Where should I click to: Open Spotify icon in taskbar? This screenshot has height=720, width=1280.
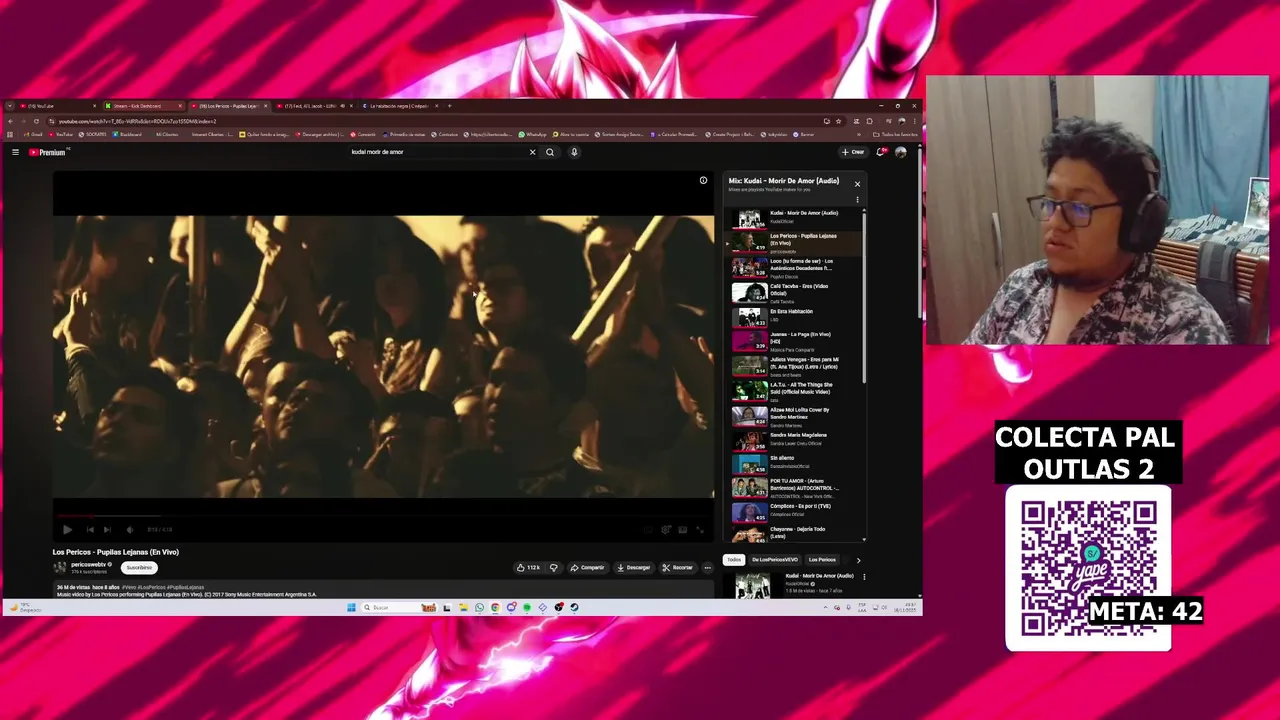527,607
